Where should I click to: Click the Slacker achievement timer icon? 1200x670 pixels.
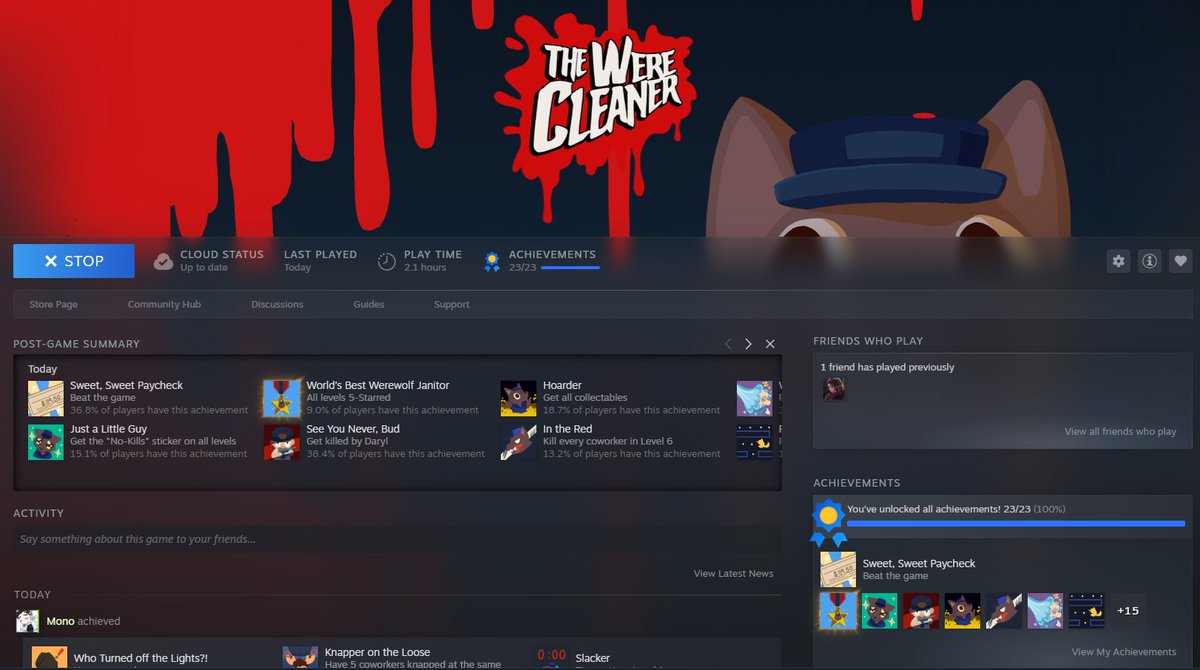(552, 658)
